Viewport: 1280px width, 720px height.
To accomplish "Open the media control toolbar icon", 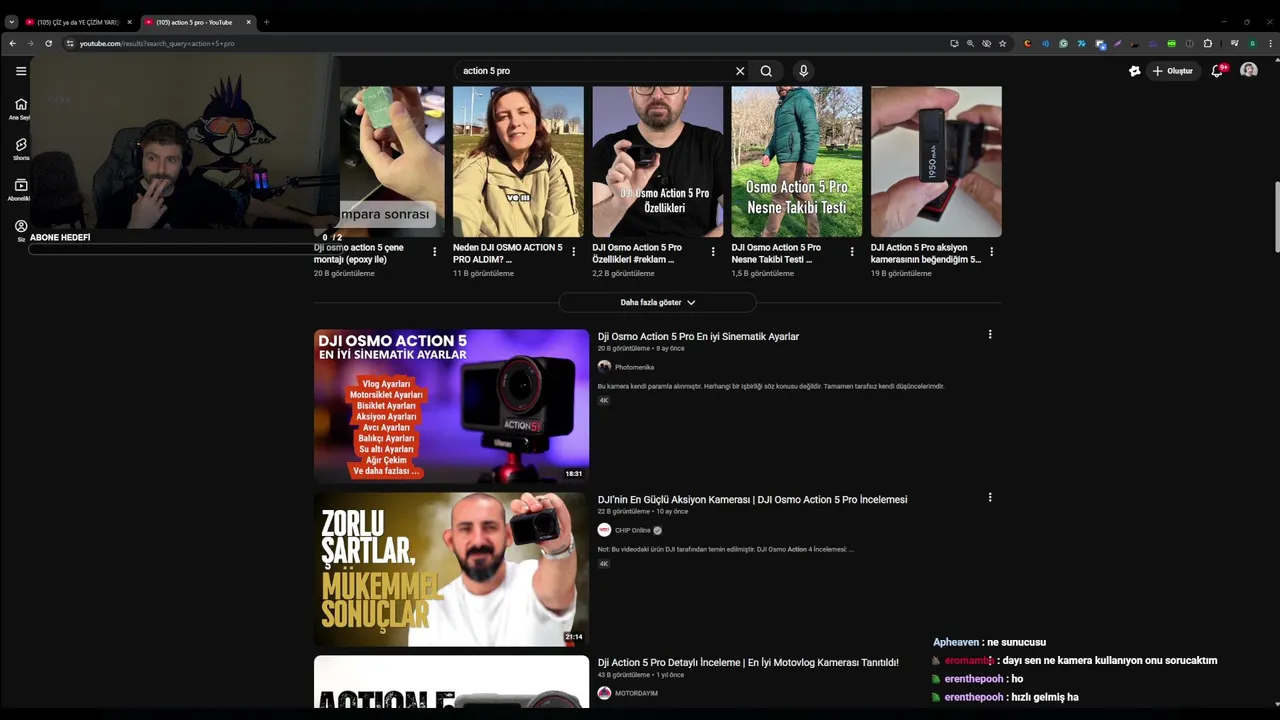I will (1235, 43).
